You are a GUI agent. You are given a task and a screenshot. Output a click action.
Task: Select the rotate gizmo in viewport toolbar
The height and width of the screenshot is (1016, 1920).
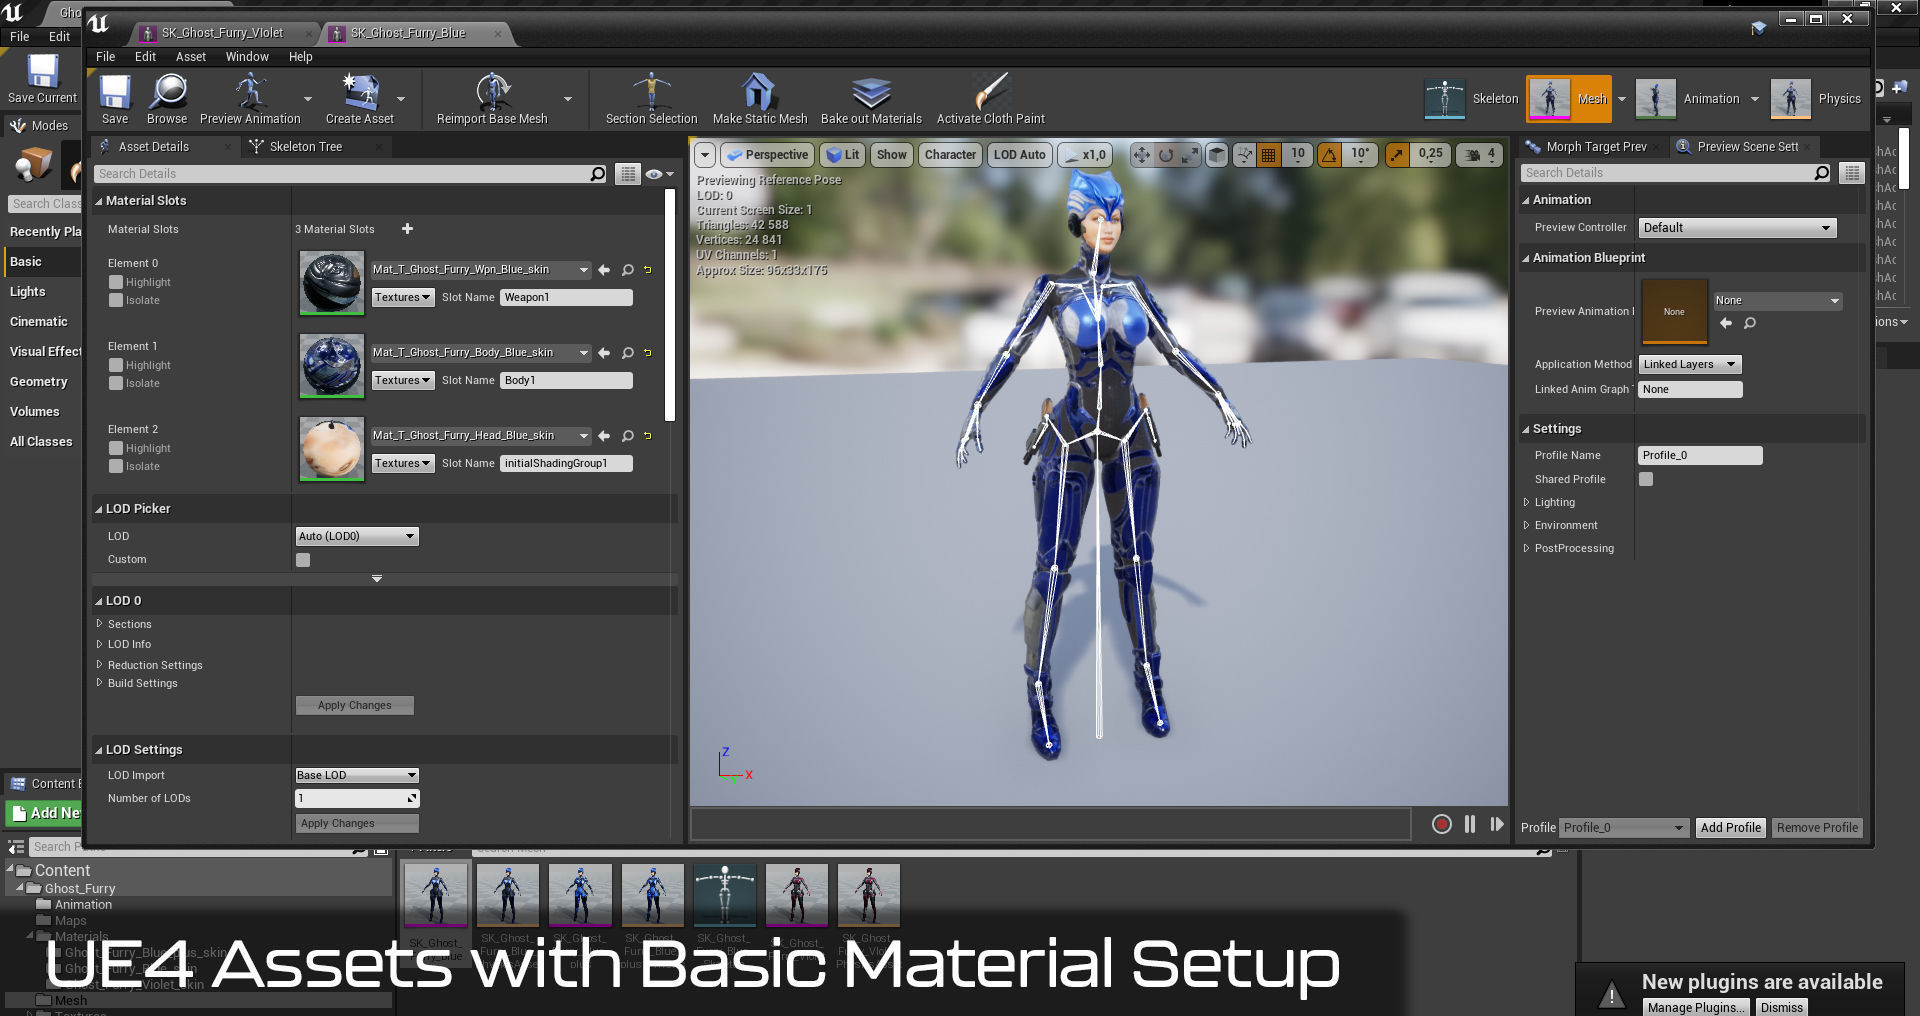click(1166, 155)
